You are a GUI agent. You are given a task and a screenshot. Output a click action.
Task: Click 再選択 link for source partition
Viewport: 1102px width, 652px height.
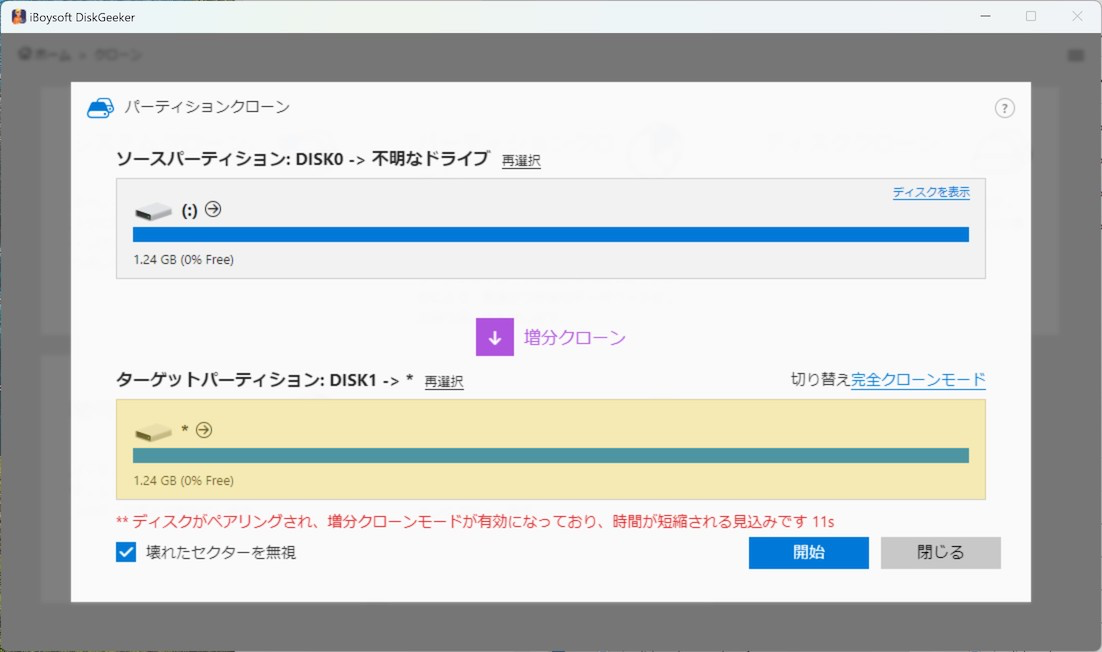[521, 161]
